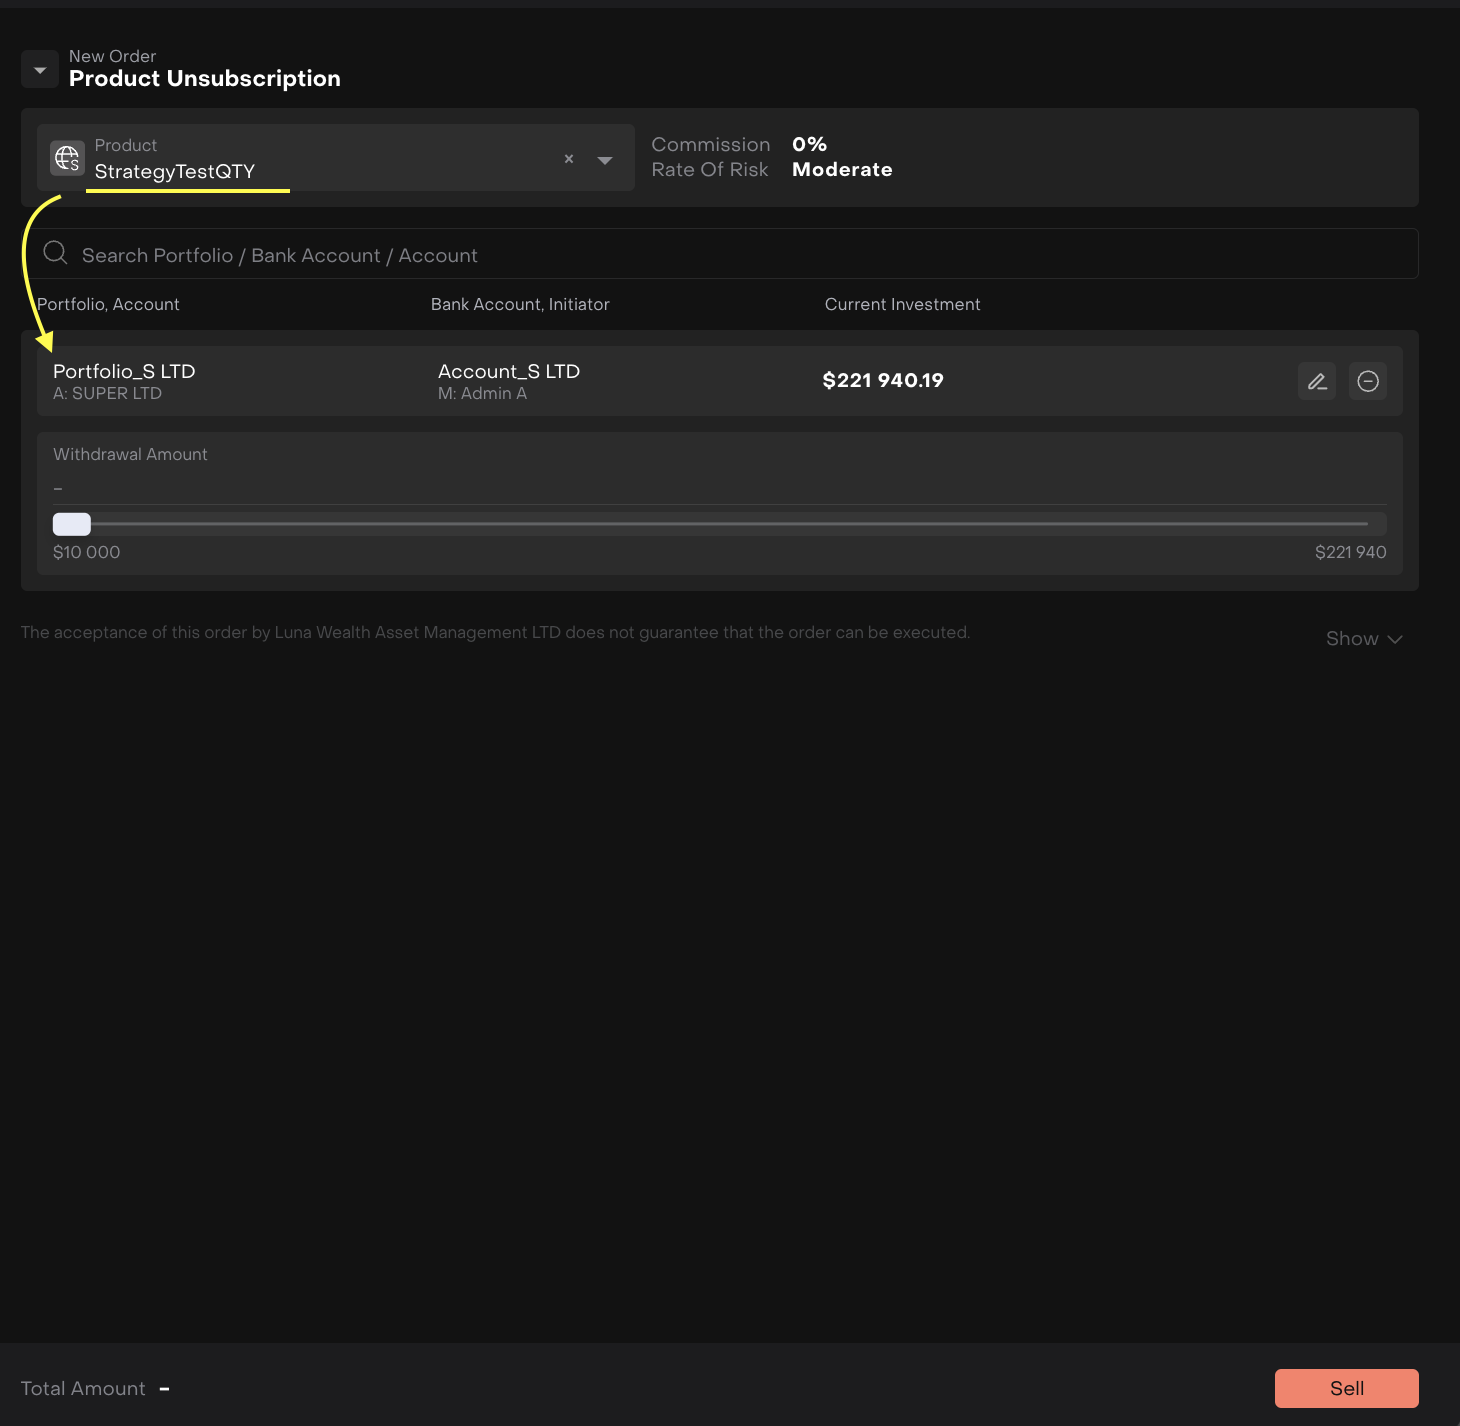Image resolution: width=1460 pixels, height=1426 pixels.
Task: Remove the Portfolio_S LTD row with minus icon
Action: pos(1368,381)
